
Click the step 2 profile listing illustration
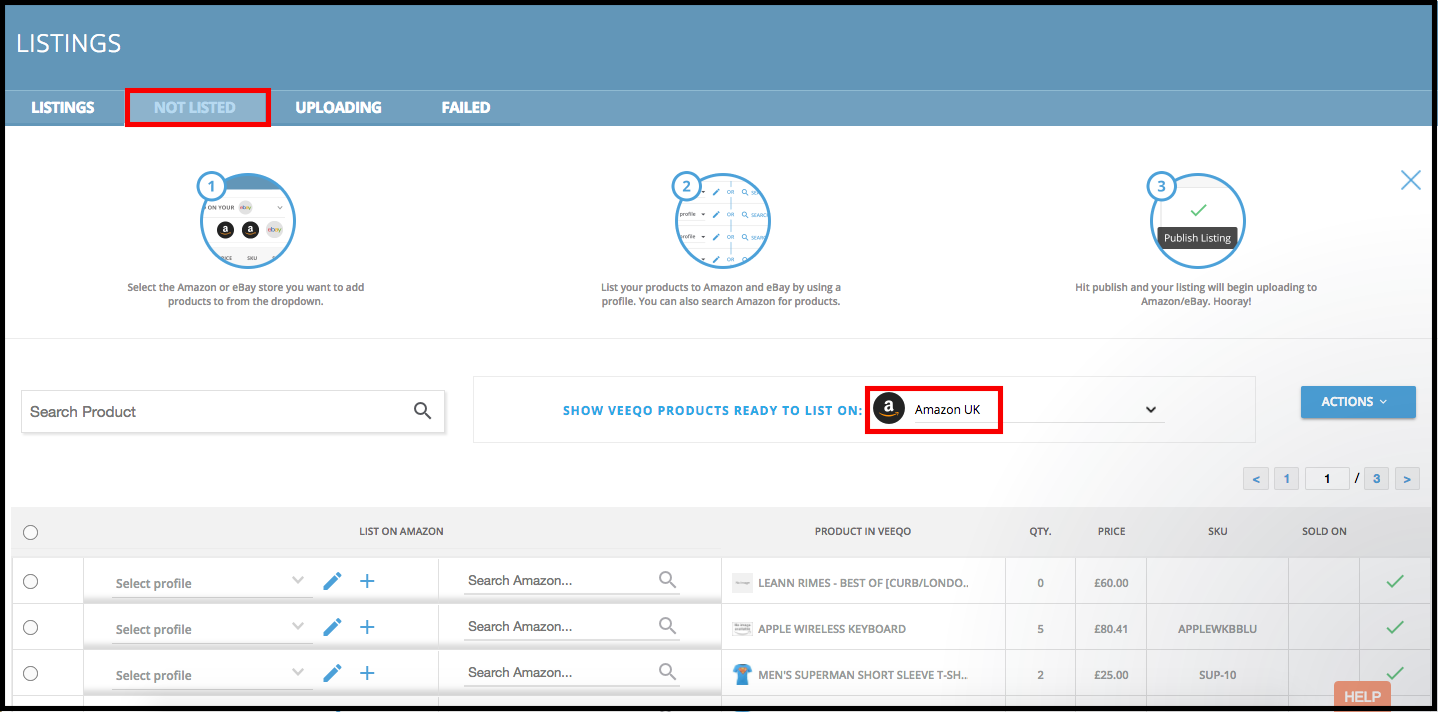tap(723, 219)
